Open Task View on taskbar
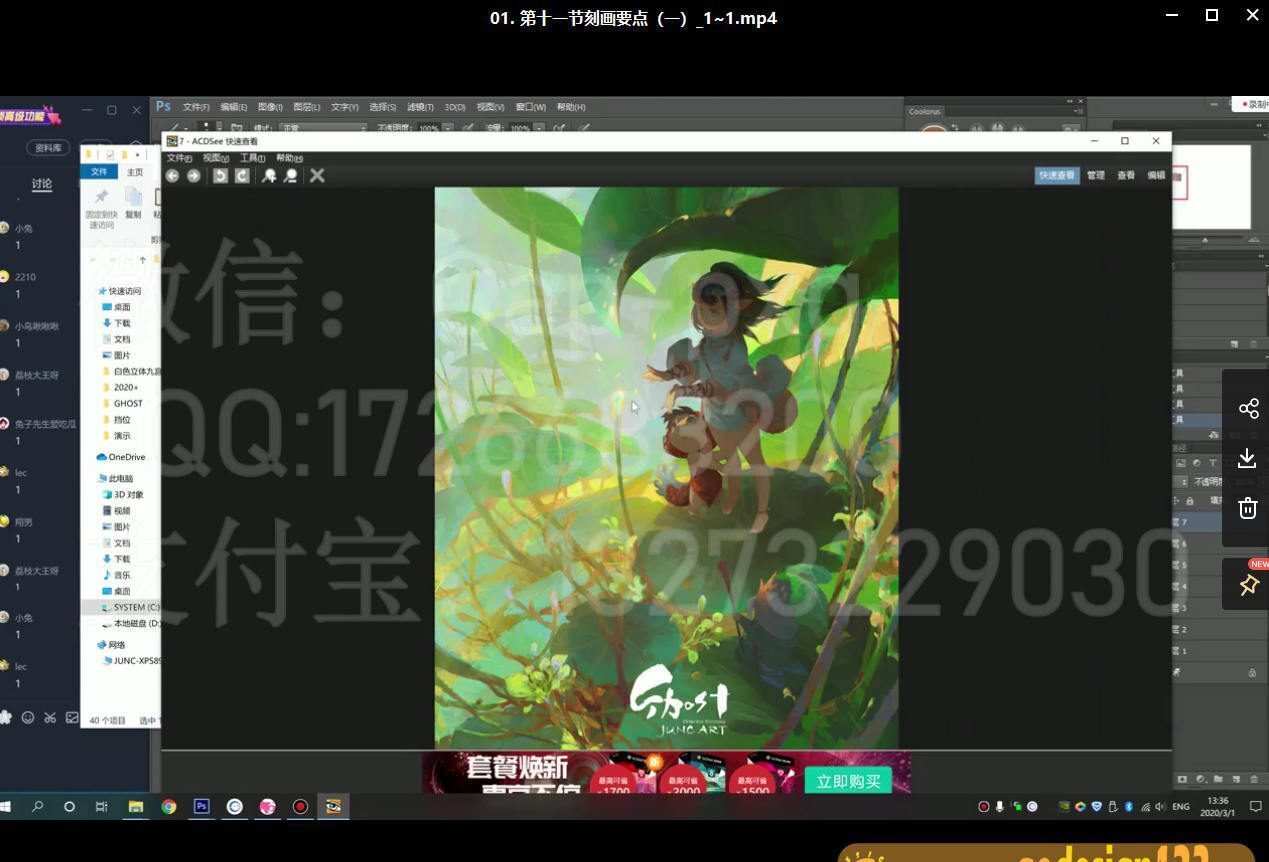The width and height of the screenshot is (1269, 862). click(x=101, y=806)
